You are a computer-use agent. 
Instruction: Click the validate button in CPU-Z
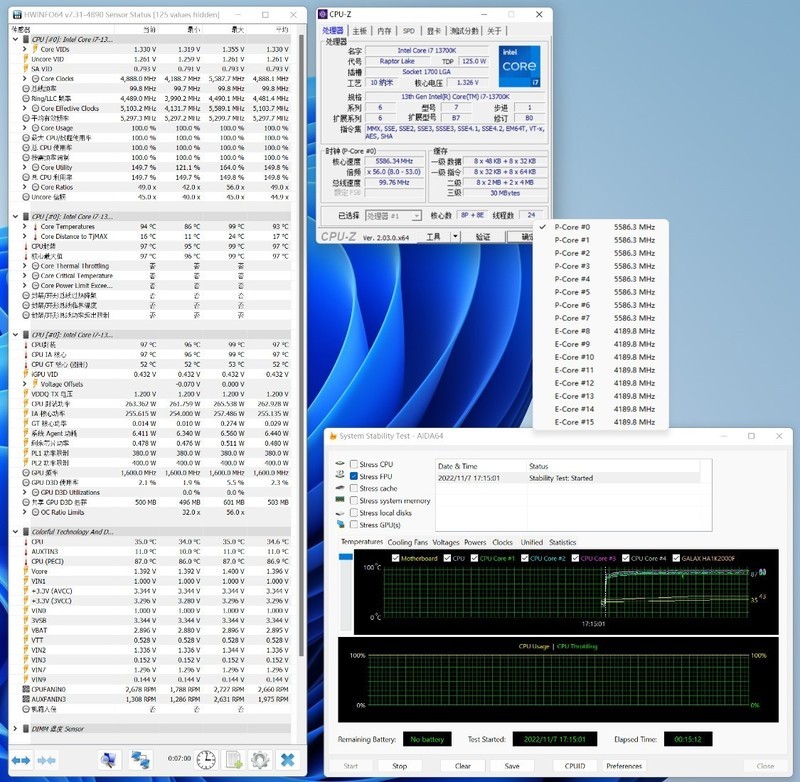tap(482, 238)
